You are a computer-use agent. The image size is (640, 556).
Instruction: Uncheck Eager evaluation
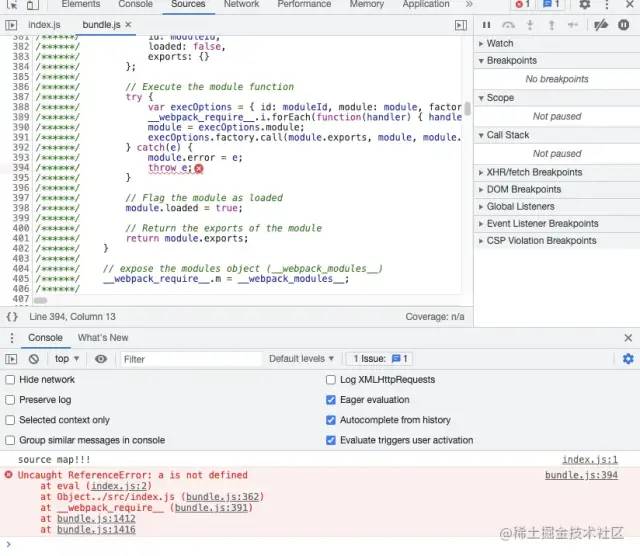331,400
